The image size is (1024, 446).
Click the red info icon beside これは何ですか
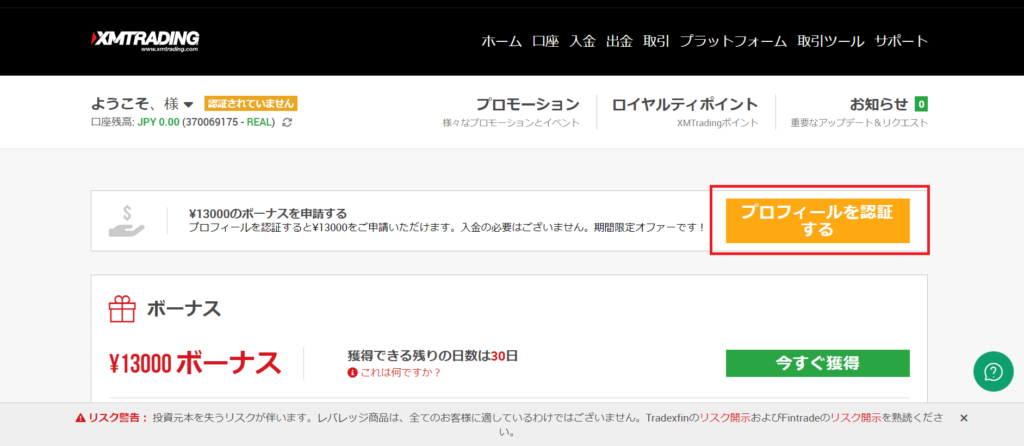tap(352, 373)
